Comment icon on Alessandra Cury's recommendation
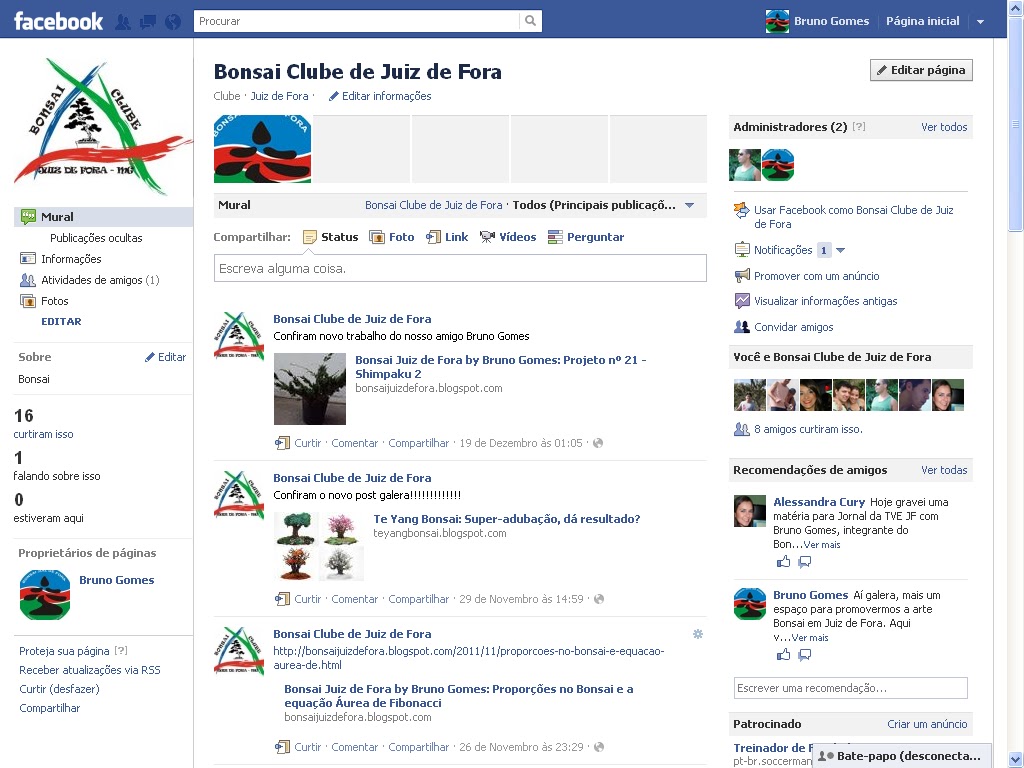 pyautogui.click(x=805, y=562)
